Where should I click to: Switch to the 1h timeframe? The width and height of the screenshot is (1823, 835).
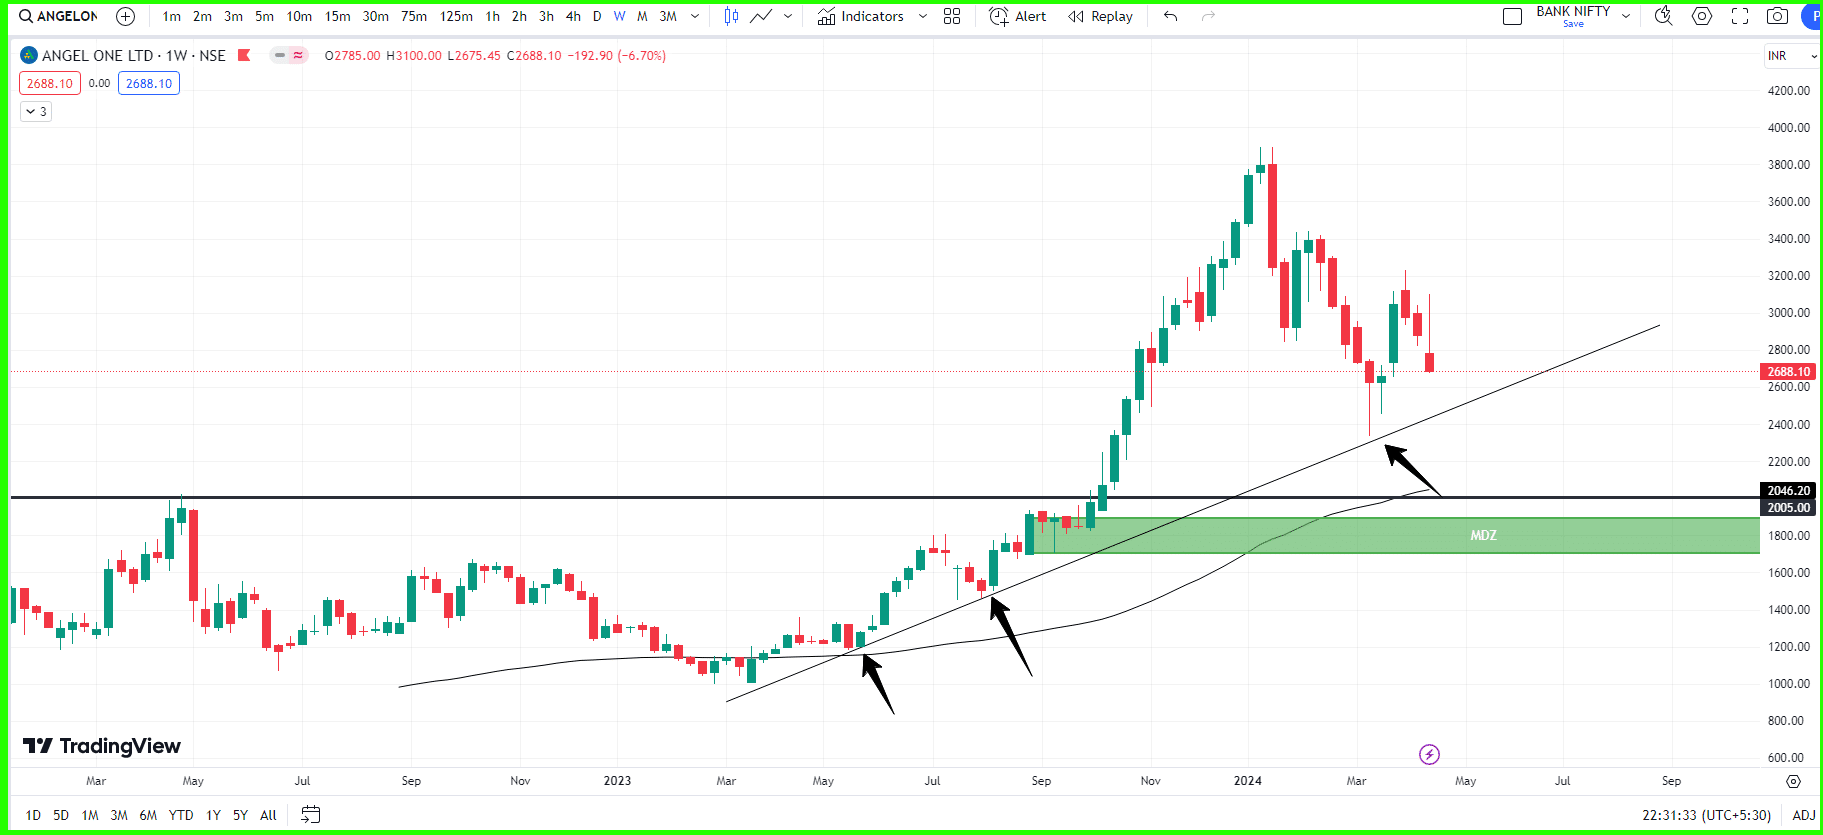(x=492, y=16)
